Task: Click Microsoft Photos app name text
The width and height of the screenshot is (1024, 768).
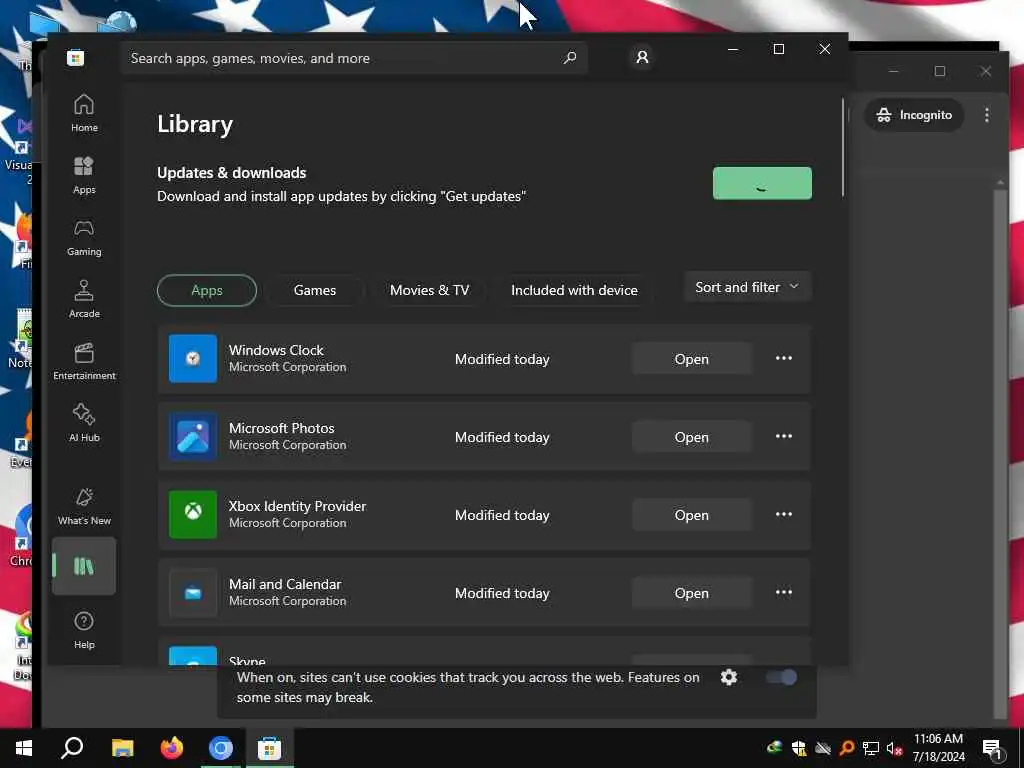Action: [281, 428]
